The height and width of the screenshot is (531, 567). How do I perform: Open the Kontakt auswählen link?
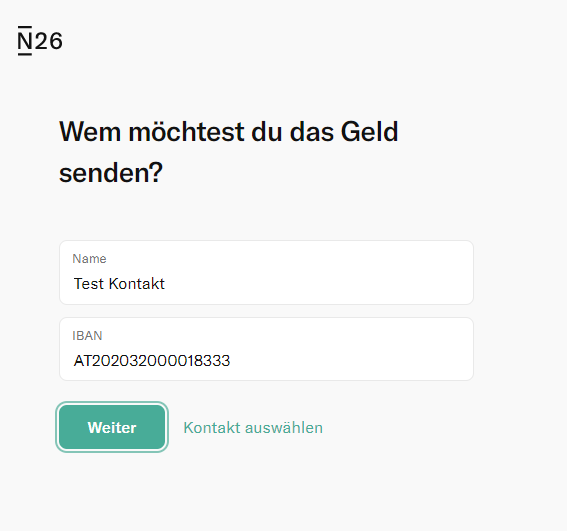(253, 428)
